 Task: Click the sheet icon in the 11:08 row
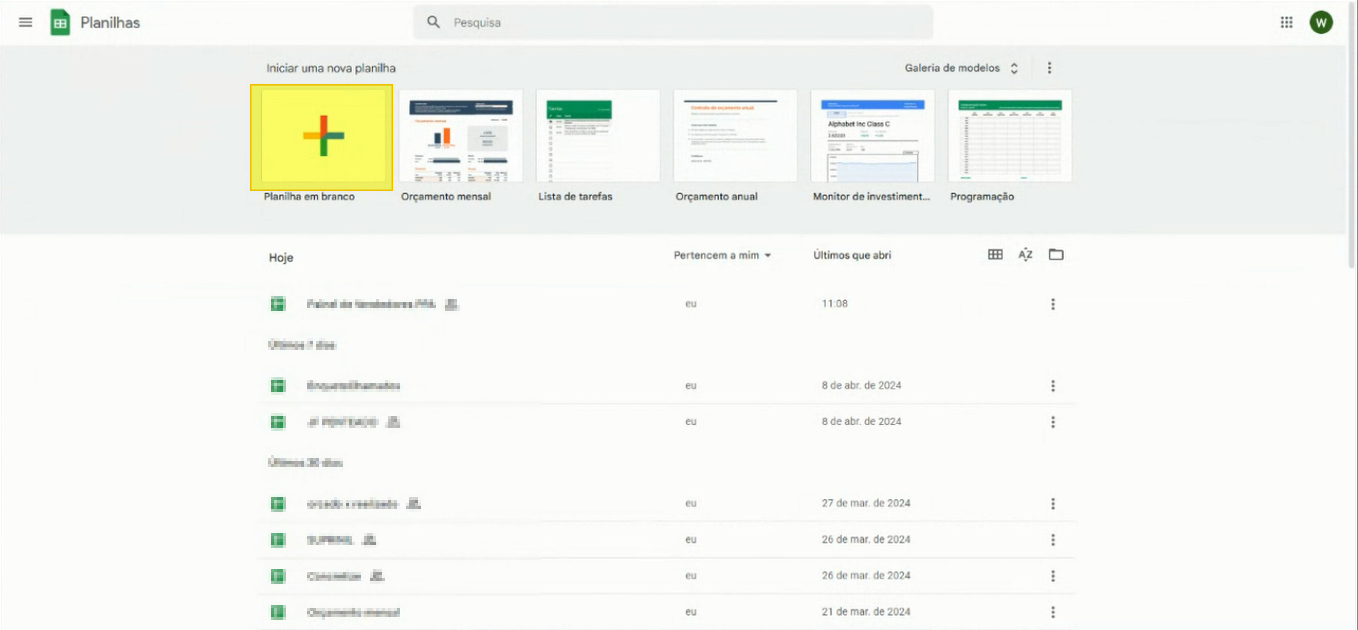tap(278, 304)
